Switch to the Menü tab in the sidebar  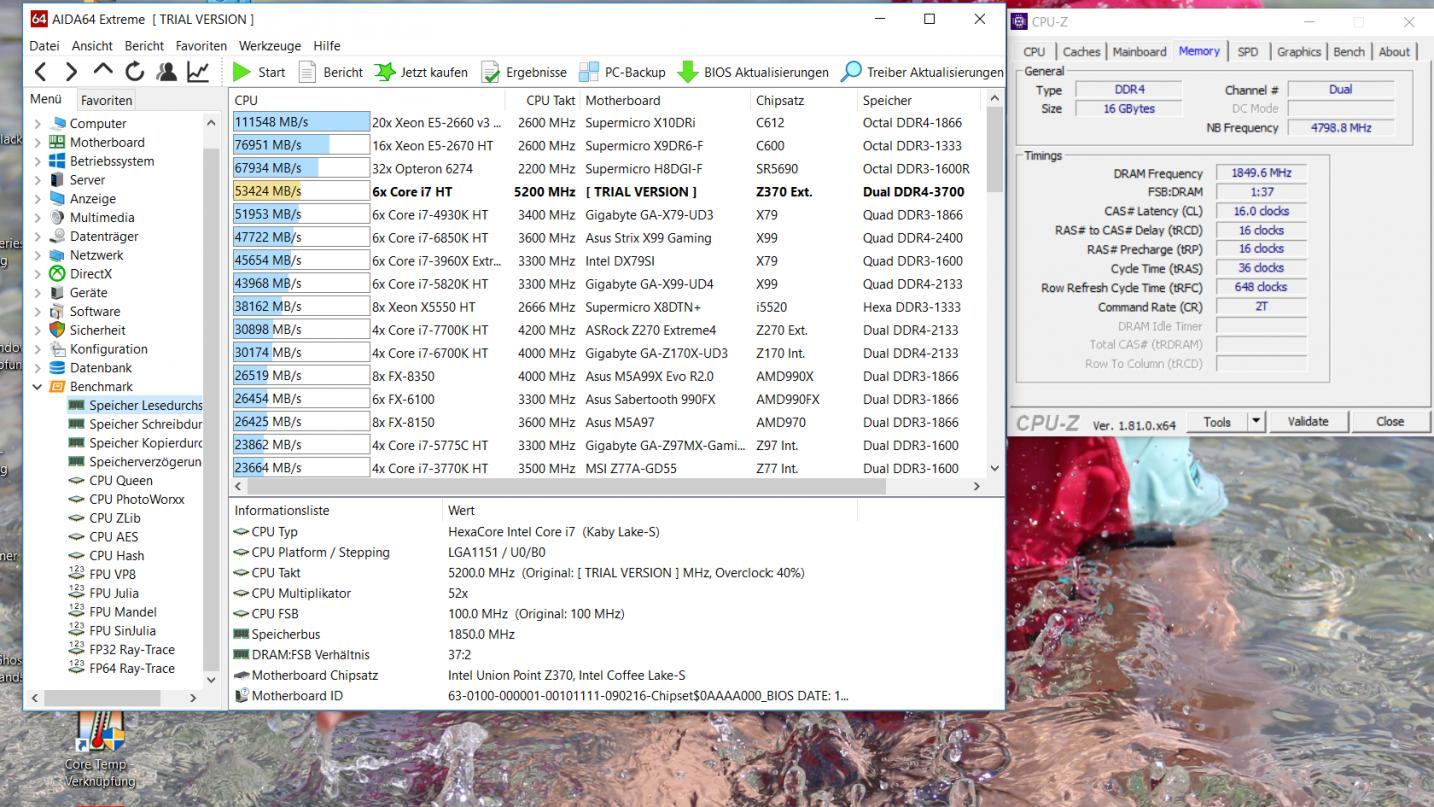(x=46, y=99)
